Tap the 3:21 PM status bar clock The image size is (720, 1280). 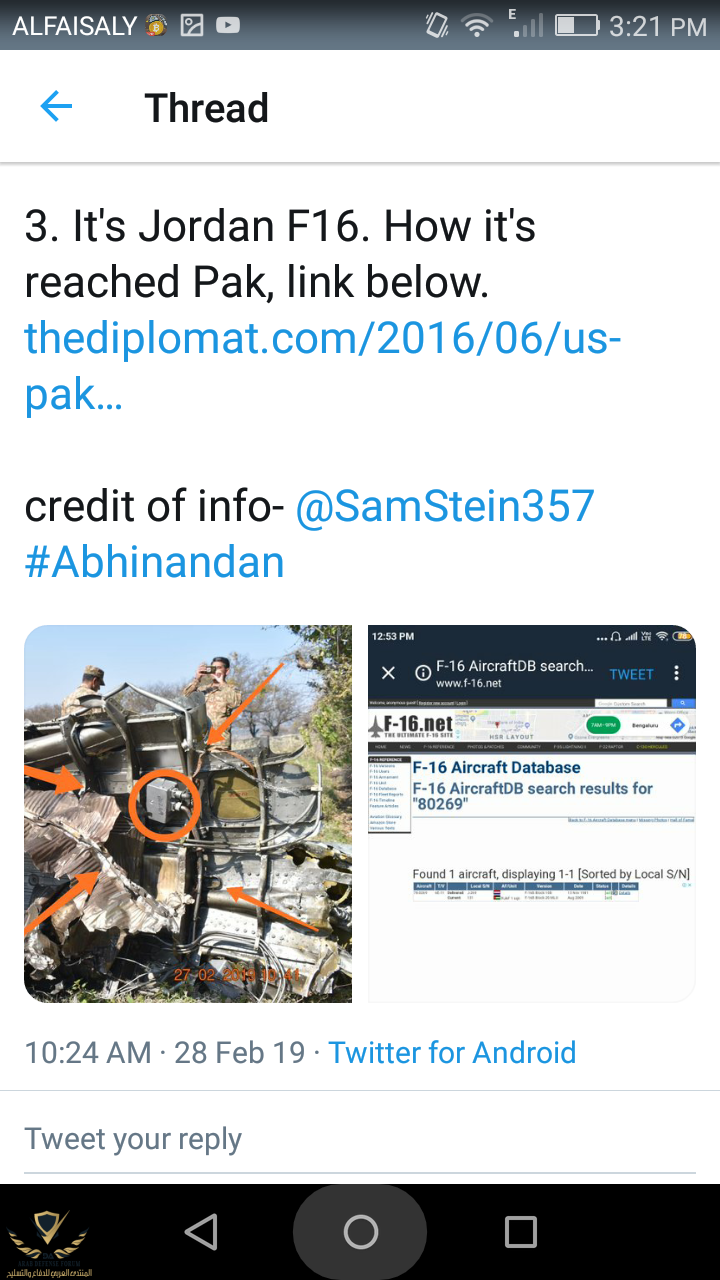[658, 27]
